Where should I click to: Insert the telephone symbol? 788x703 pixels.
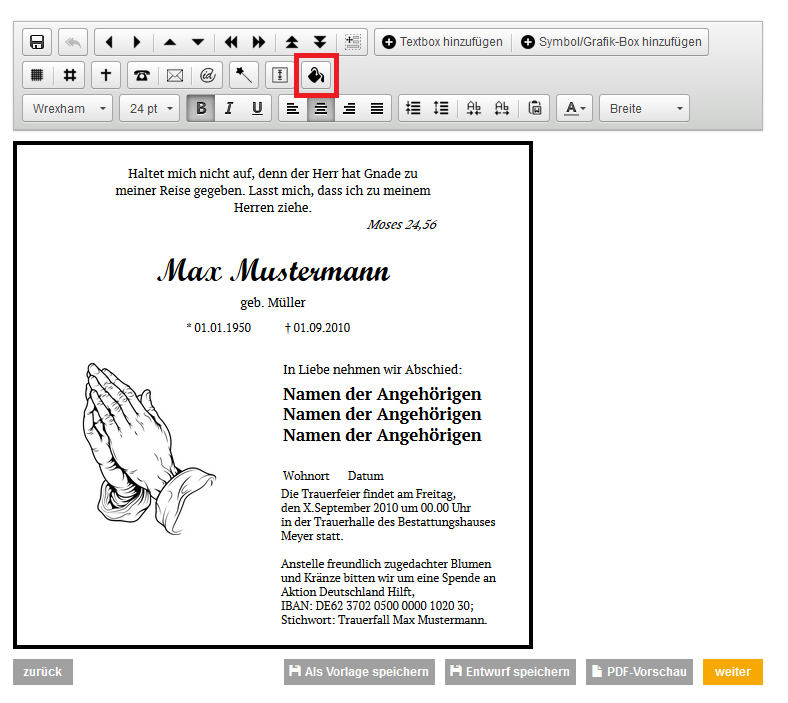click(x=142, y=75)
